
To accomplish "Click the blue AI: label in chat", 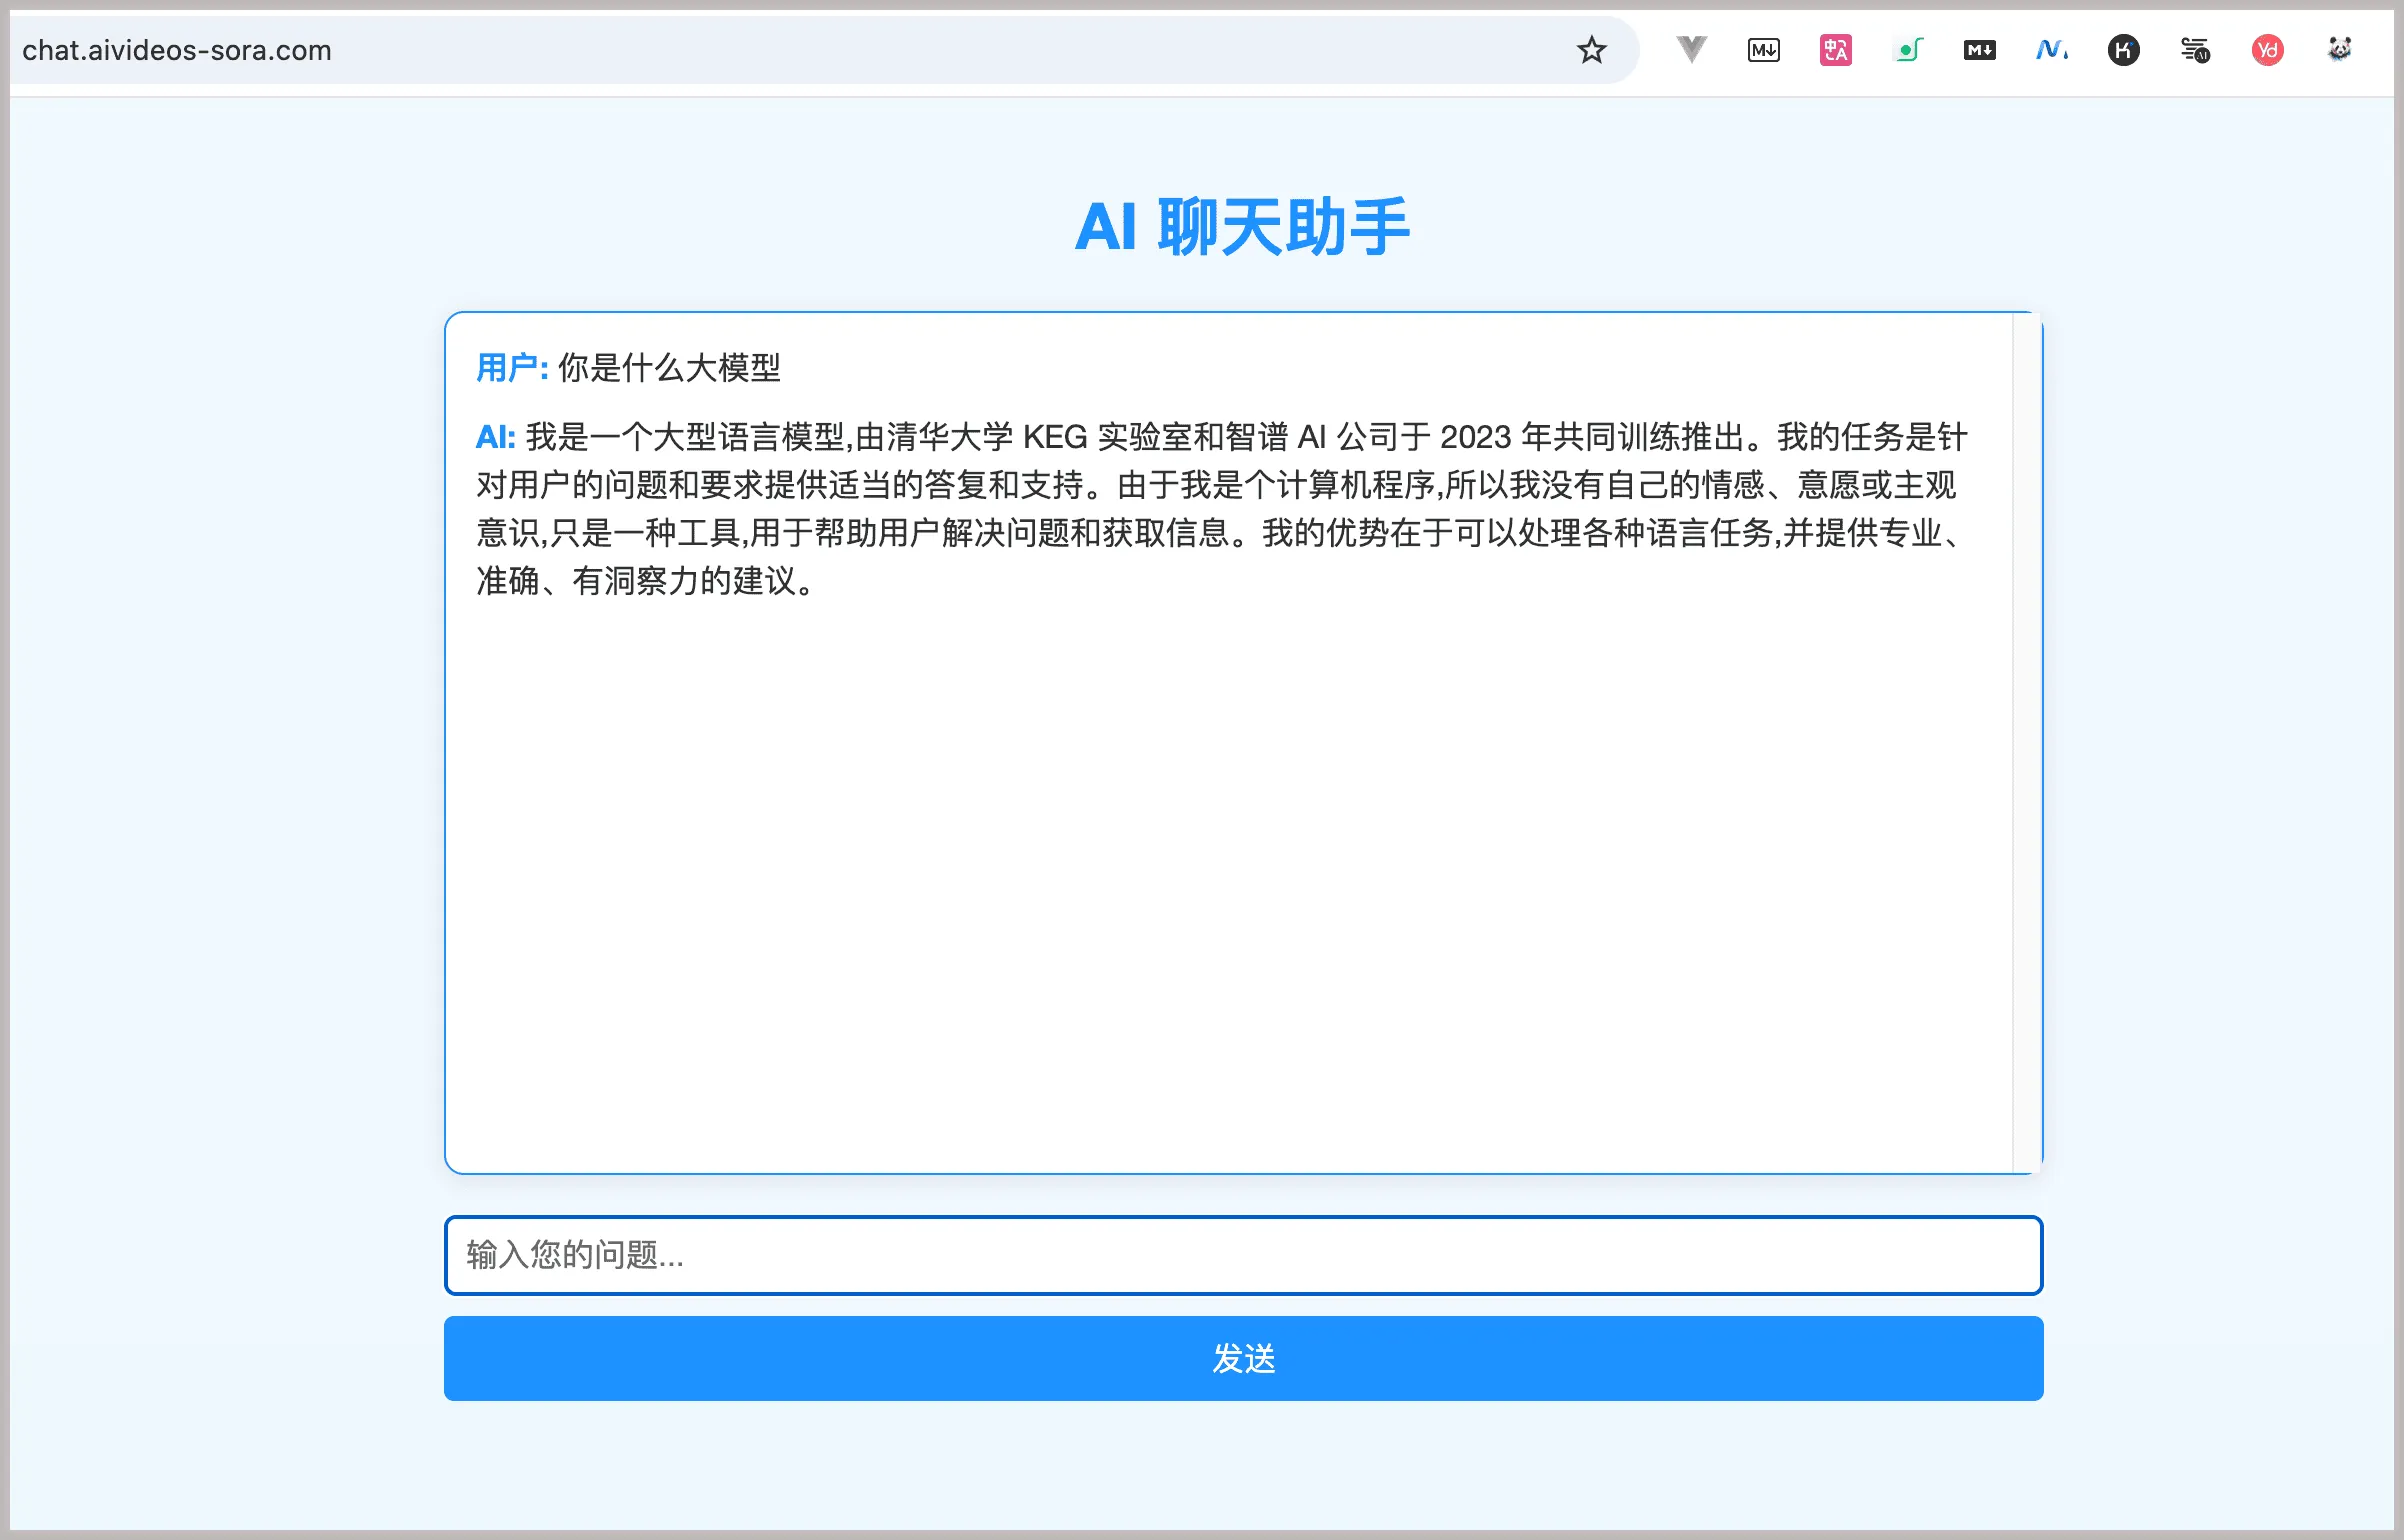I will (495, 437).
